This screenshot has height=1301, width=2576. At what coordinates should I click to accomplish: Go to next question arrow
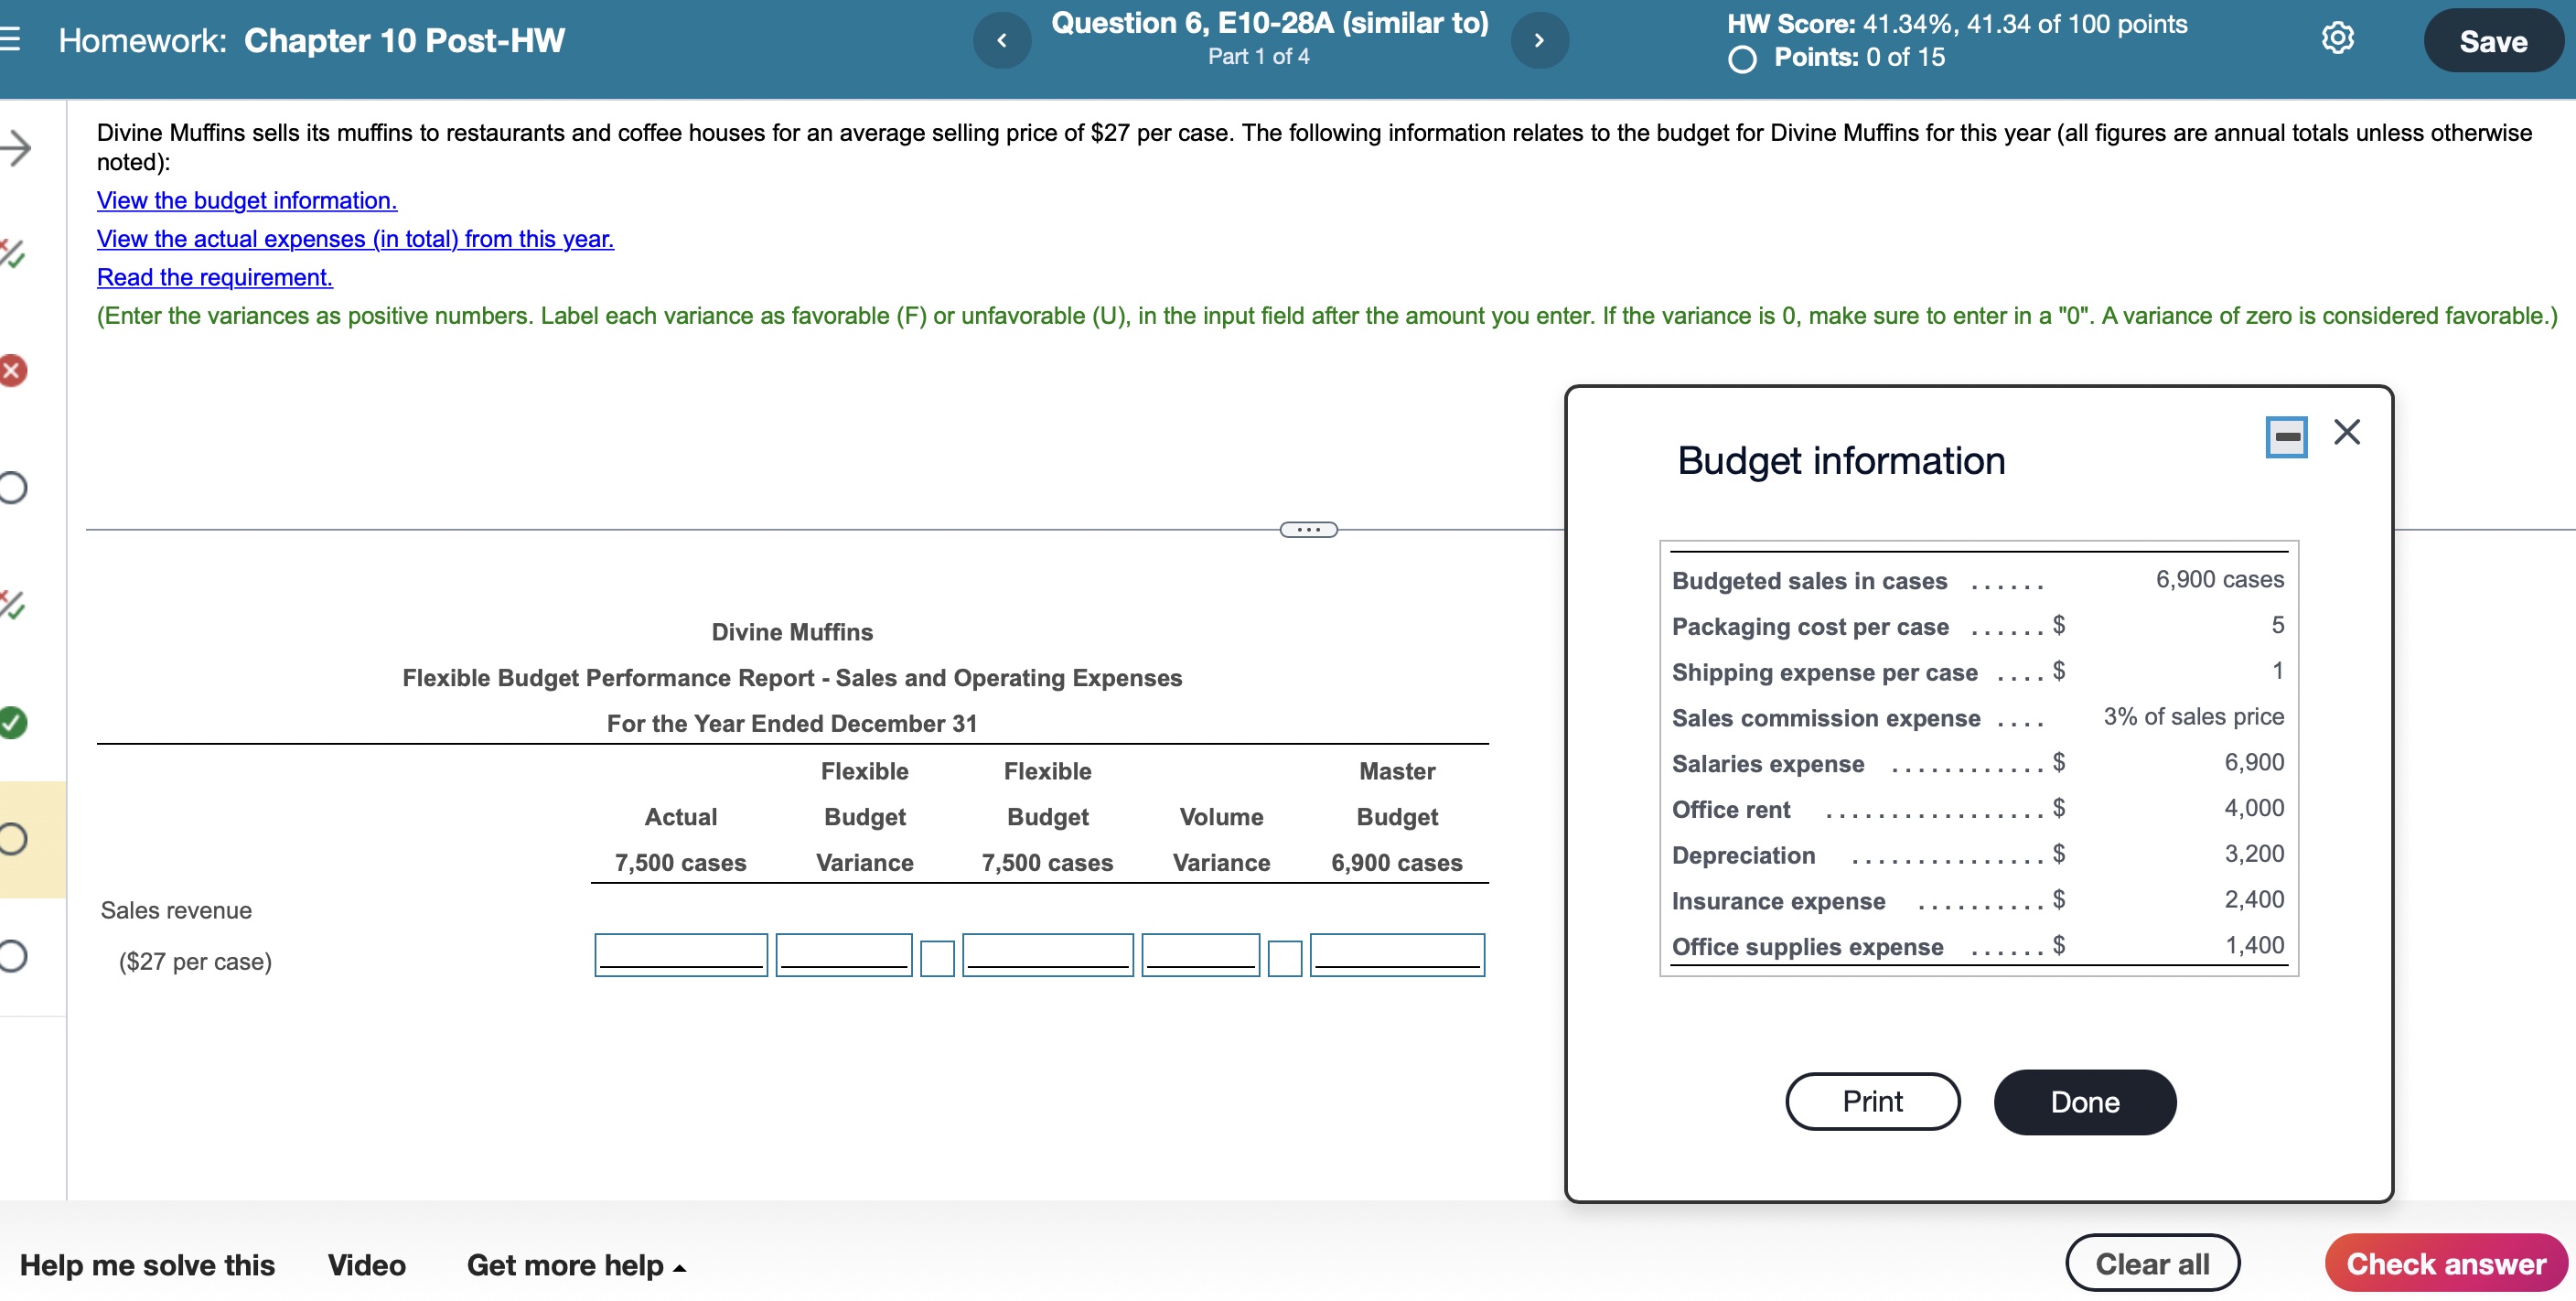pyautogui.click(x=1539, y=41)
